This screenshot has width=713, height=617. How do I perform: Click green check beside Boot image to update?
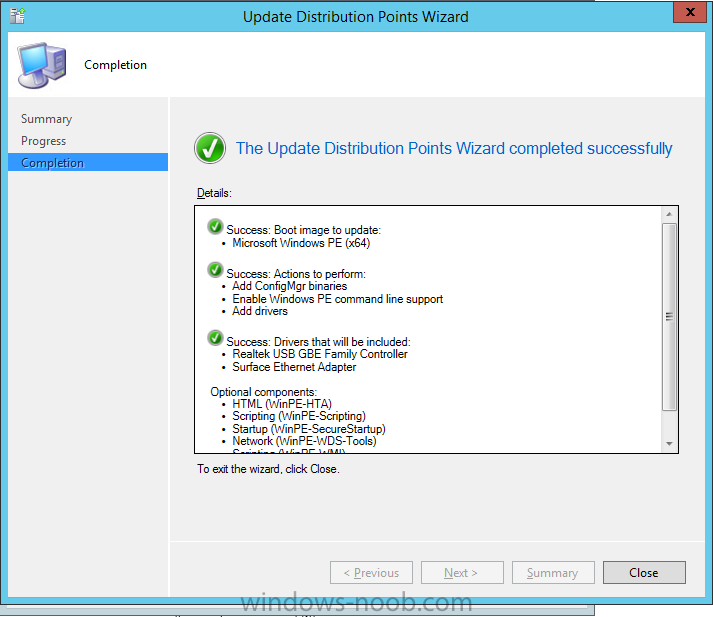[215, 226]
